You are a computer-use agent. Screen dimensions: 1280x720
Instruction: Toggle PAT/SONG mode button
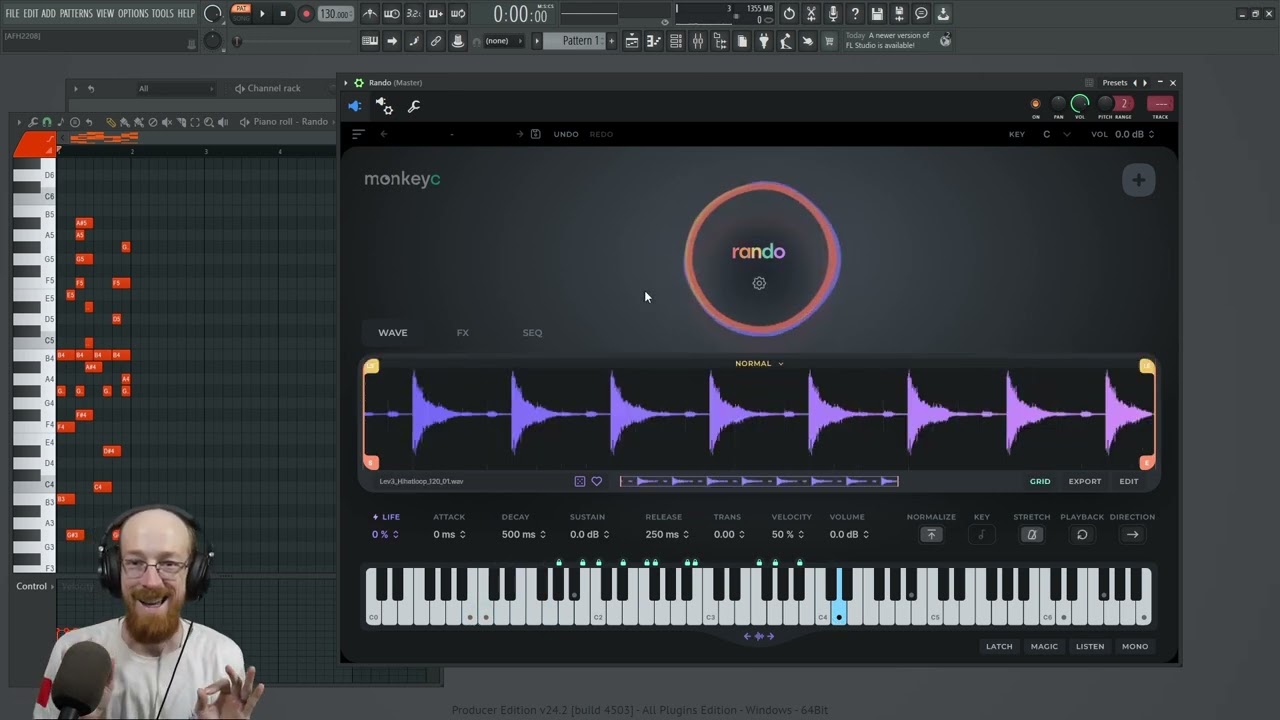click(241, 13)
